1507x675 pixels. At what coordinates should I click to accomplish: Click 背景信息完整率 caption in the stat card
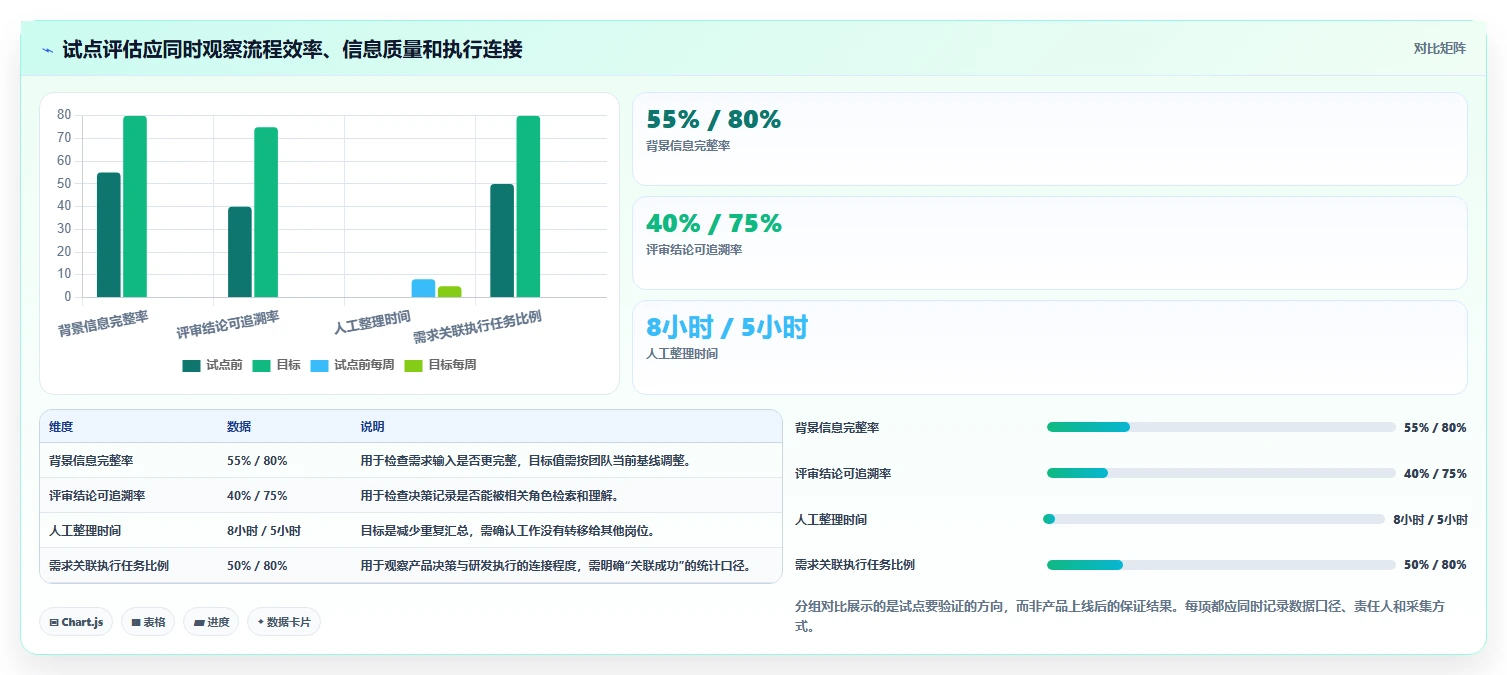[x=688, y=146]
